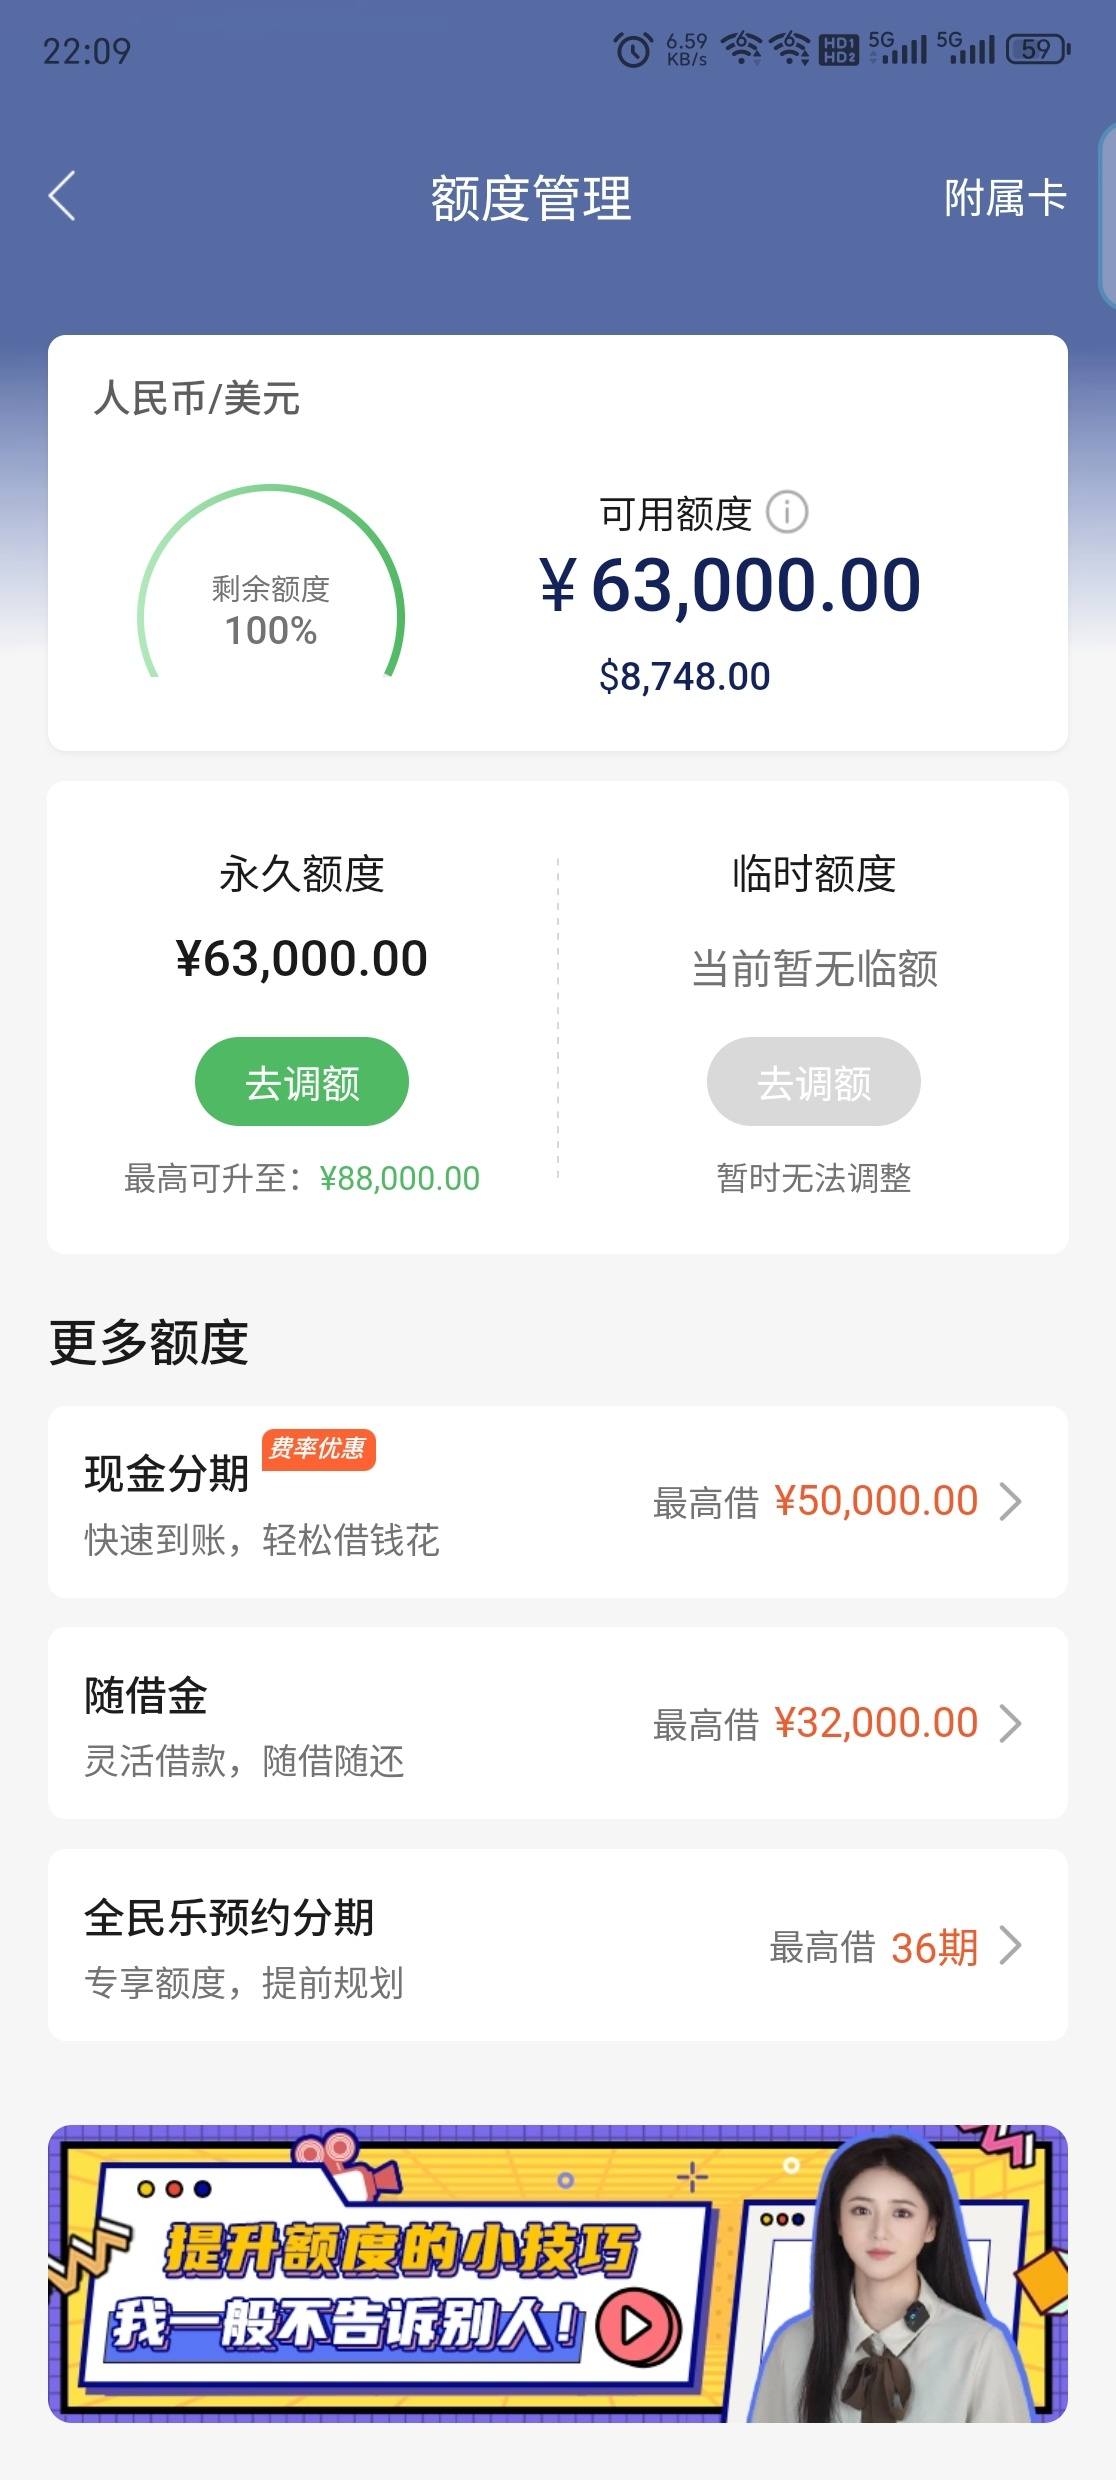Tap the 费率优惠 badge
Viewport: 1116px width, 2480px height.
pyautogui.click(x=319, y=1449)
